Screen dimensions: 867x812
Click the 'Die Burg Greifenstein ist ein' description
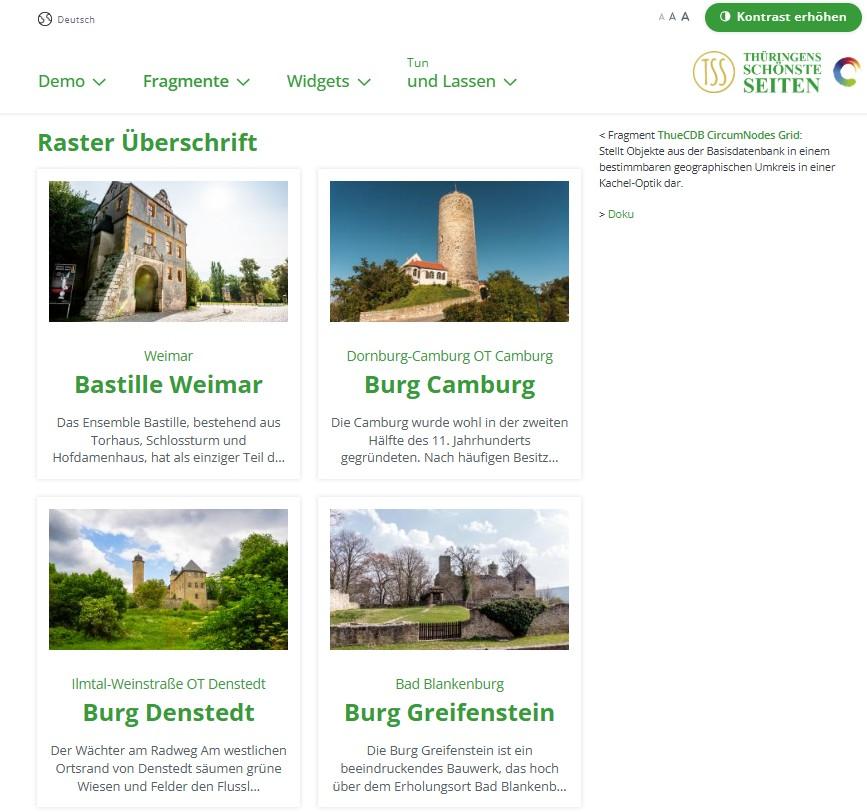click(450, 768)
